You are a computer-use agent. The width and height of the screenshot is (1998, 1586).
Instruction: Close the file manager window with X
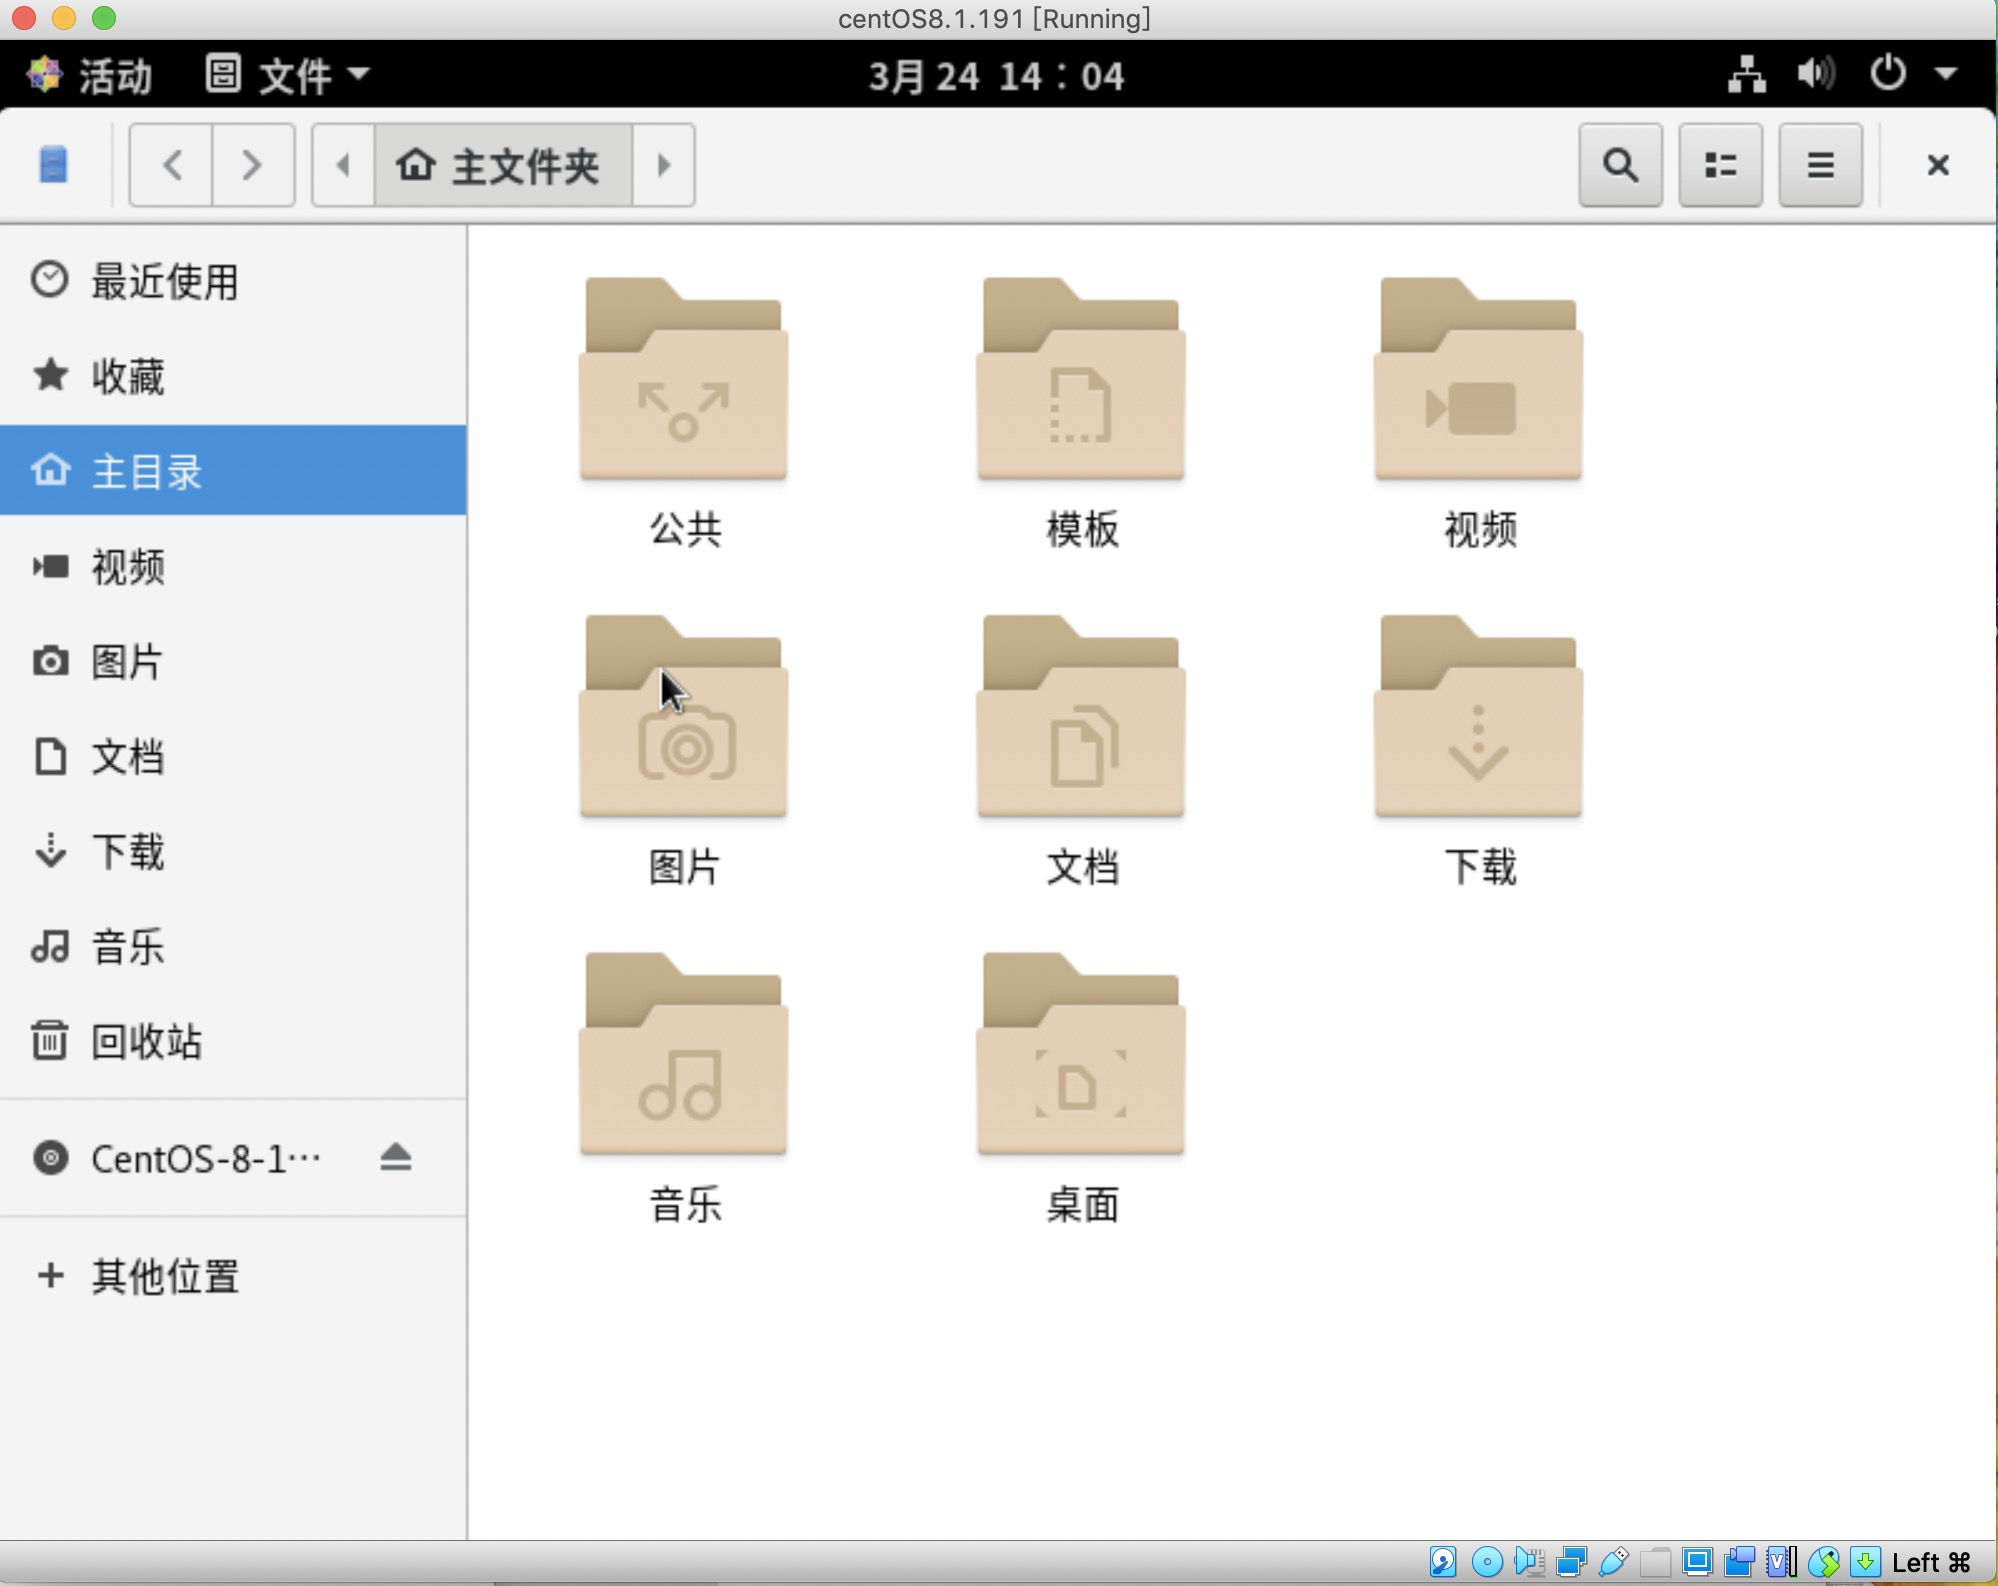[1938, 165]
